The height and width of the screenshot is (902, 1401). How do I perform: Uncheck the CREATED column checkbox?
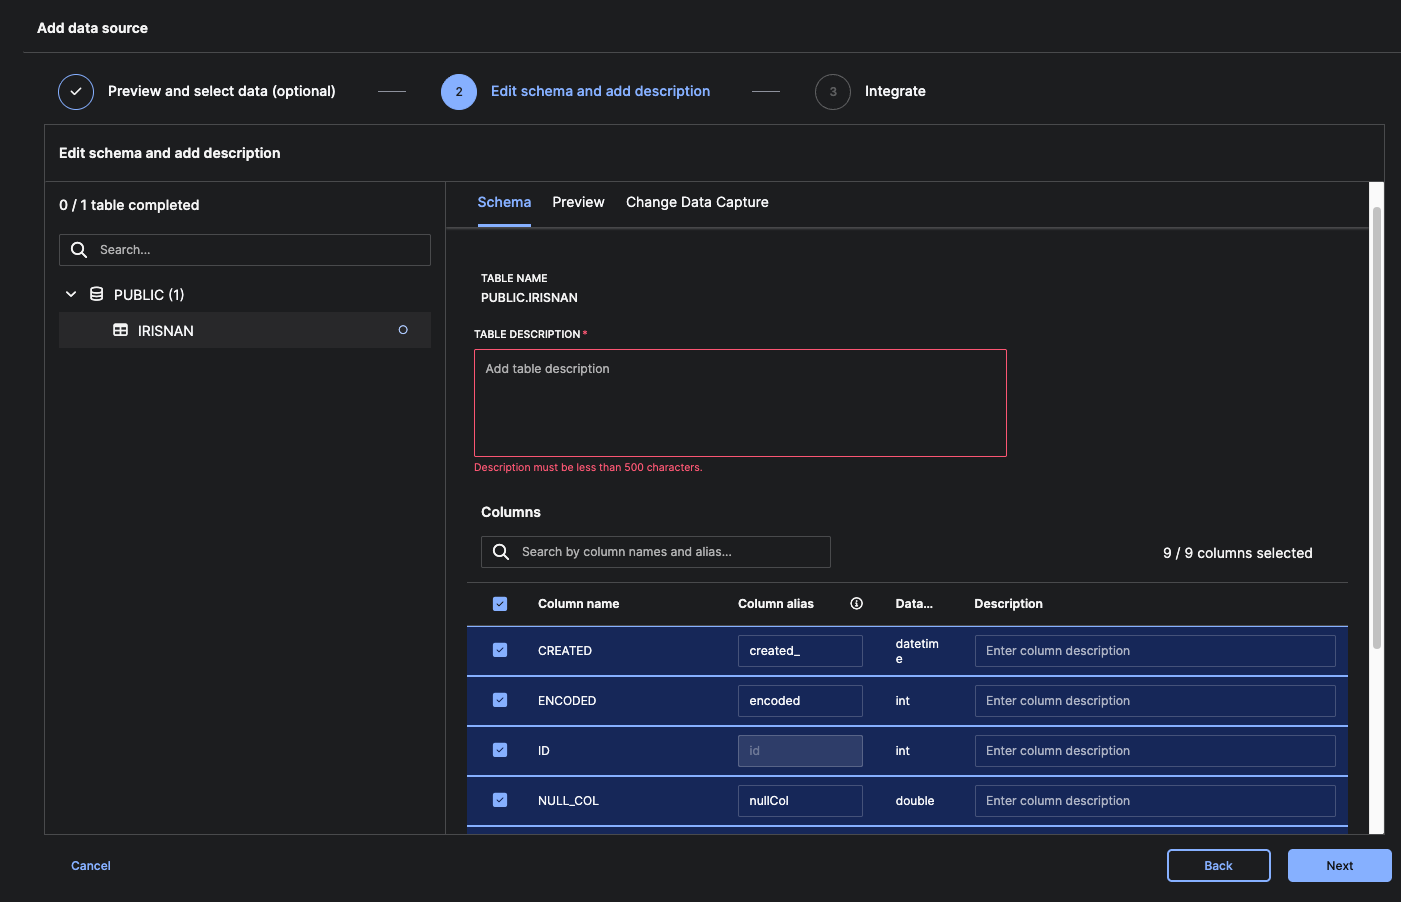click(x=500, y=650)
